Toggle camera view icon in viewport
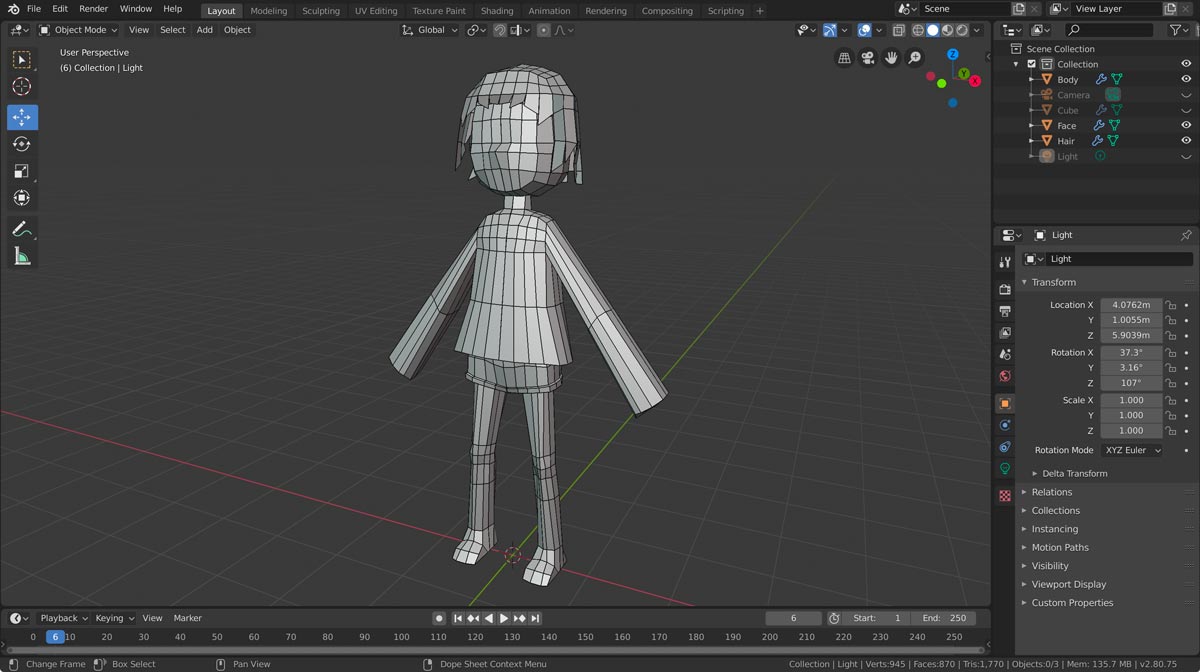The width and height of the screenshot is (1200, 672). click(x=868, y=58)
